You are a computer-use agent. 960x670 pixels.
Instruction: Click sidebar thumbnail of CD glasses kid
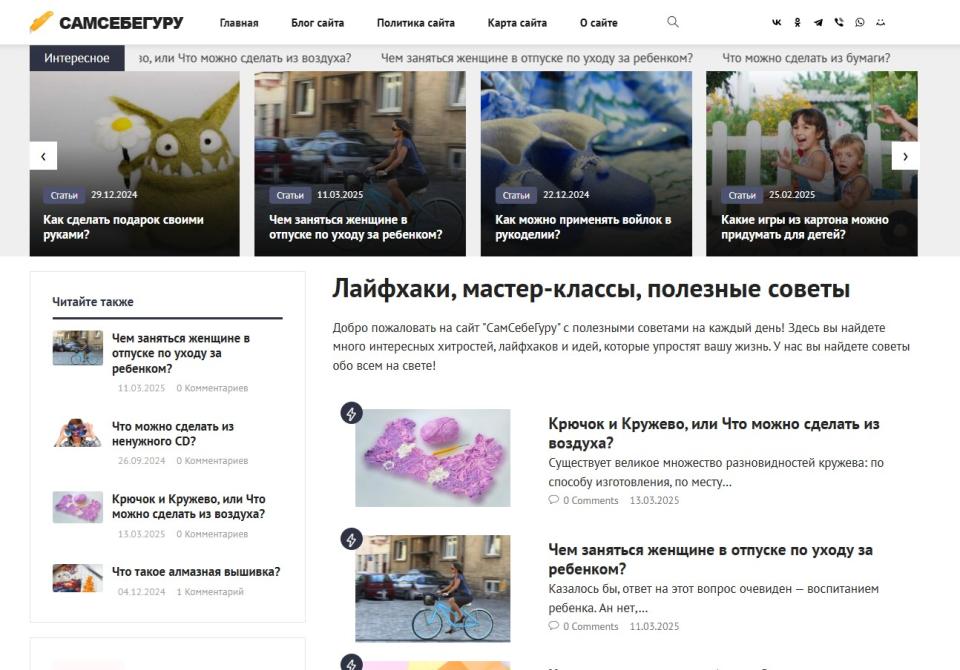[78, 433]
